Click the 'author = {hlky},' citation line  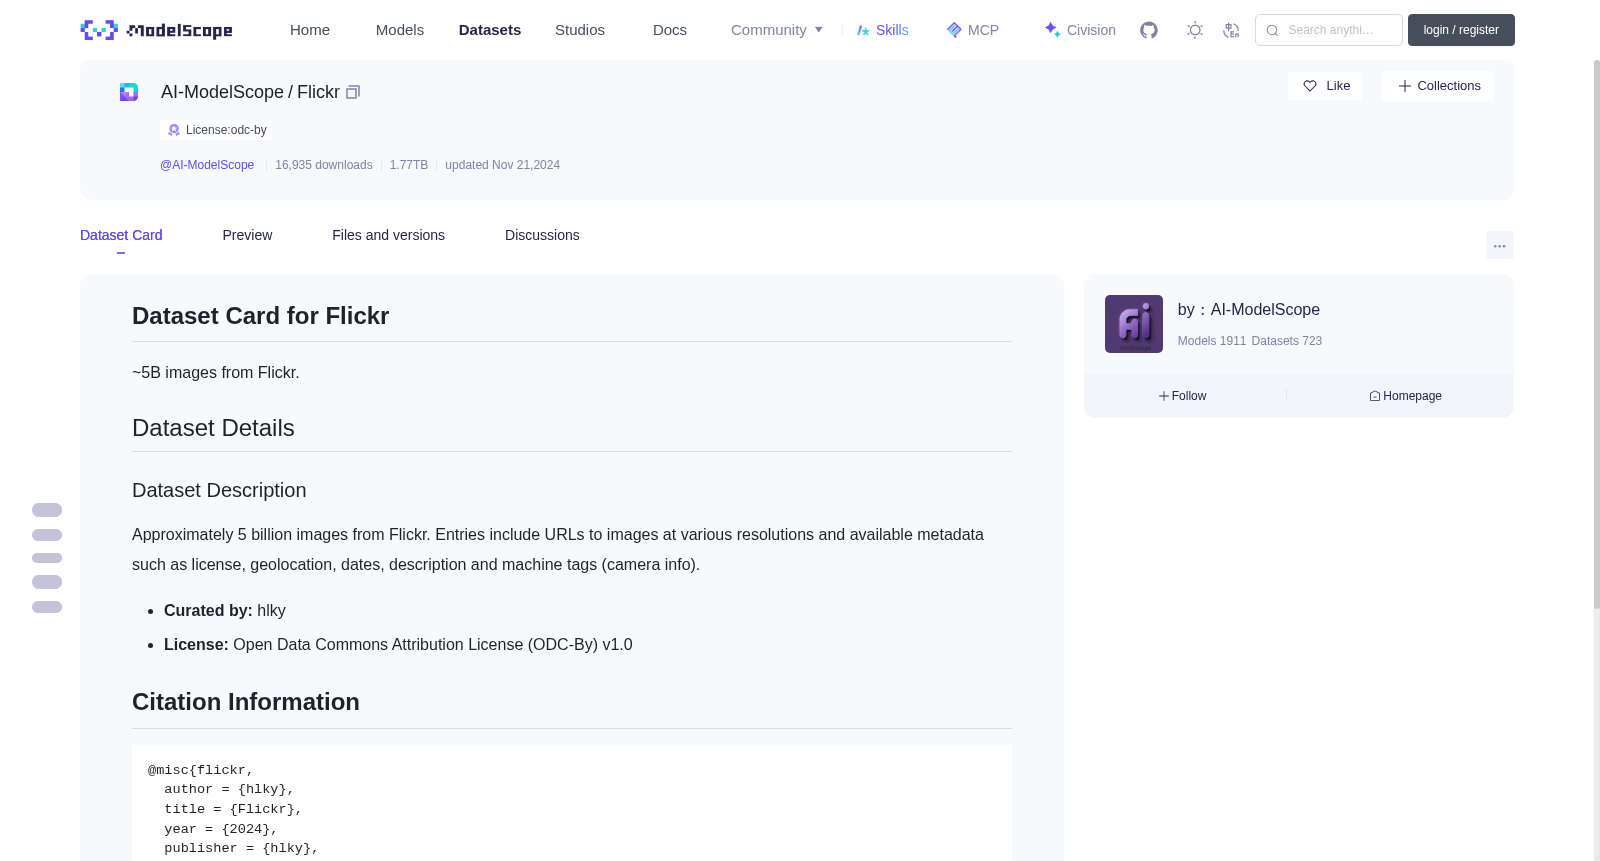click(x=229, y=790)
